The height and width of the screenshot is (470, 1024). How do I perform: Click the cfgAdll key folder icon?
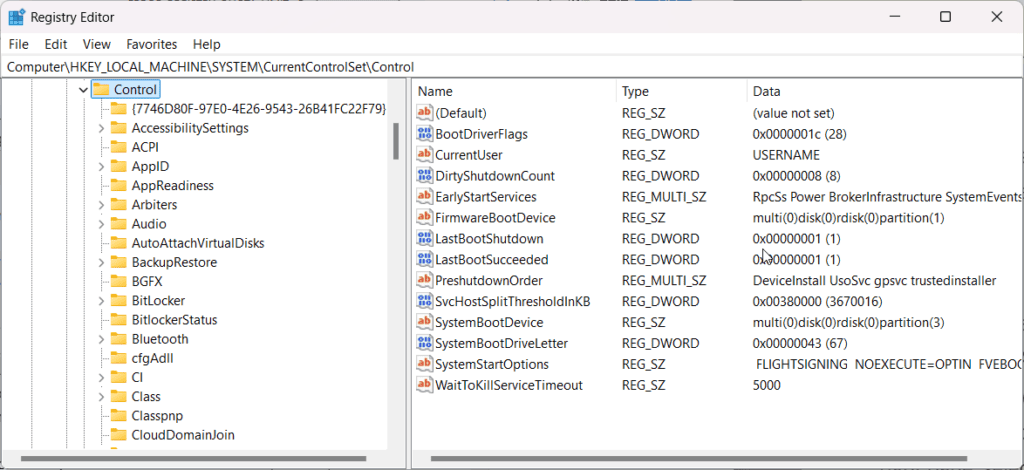tap(118, 358)
